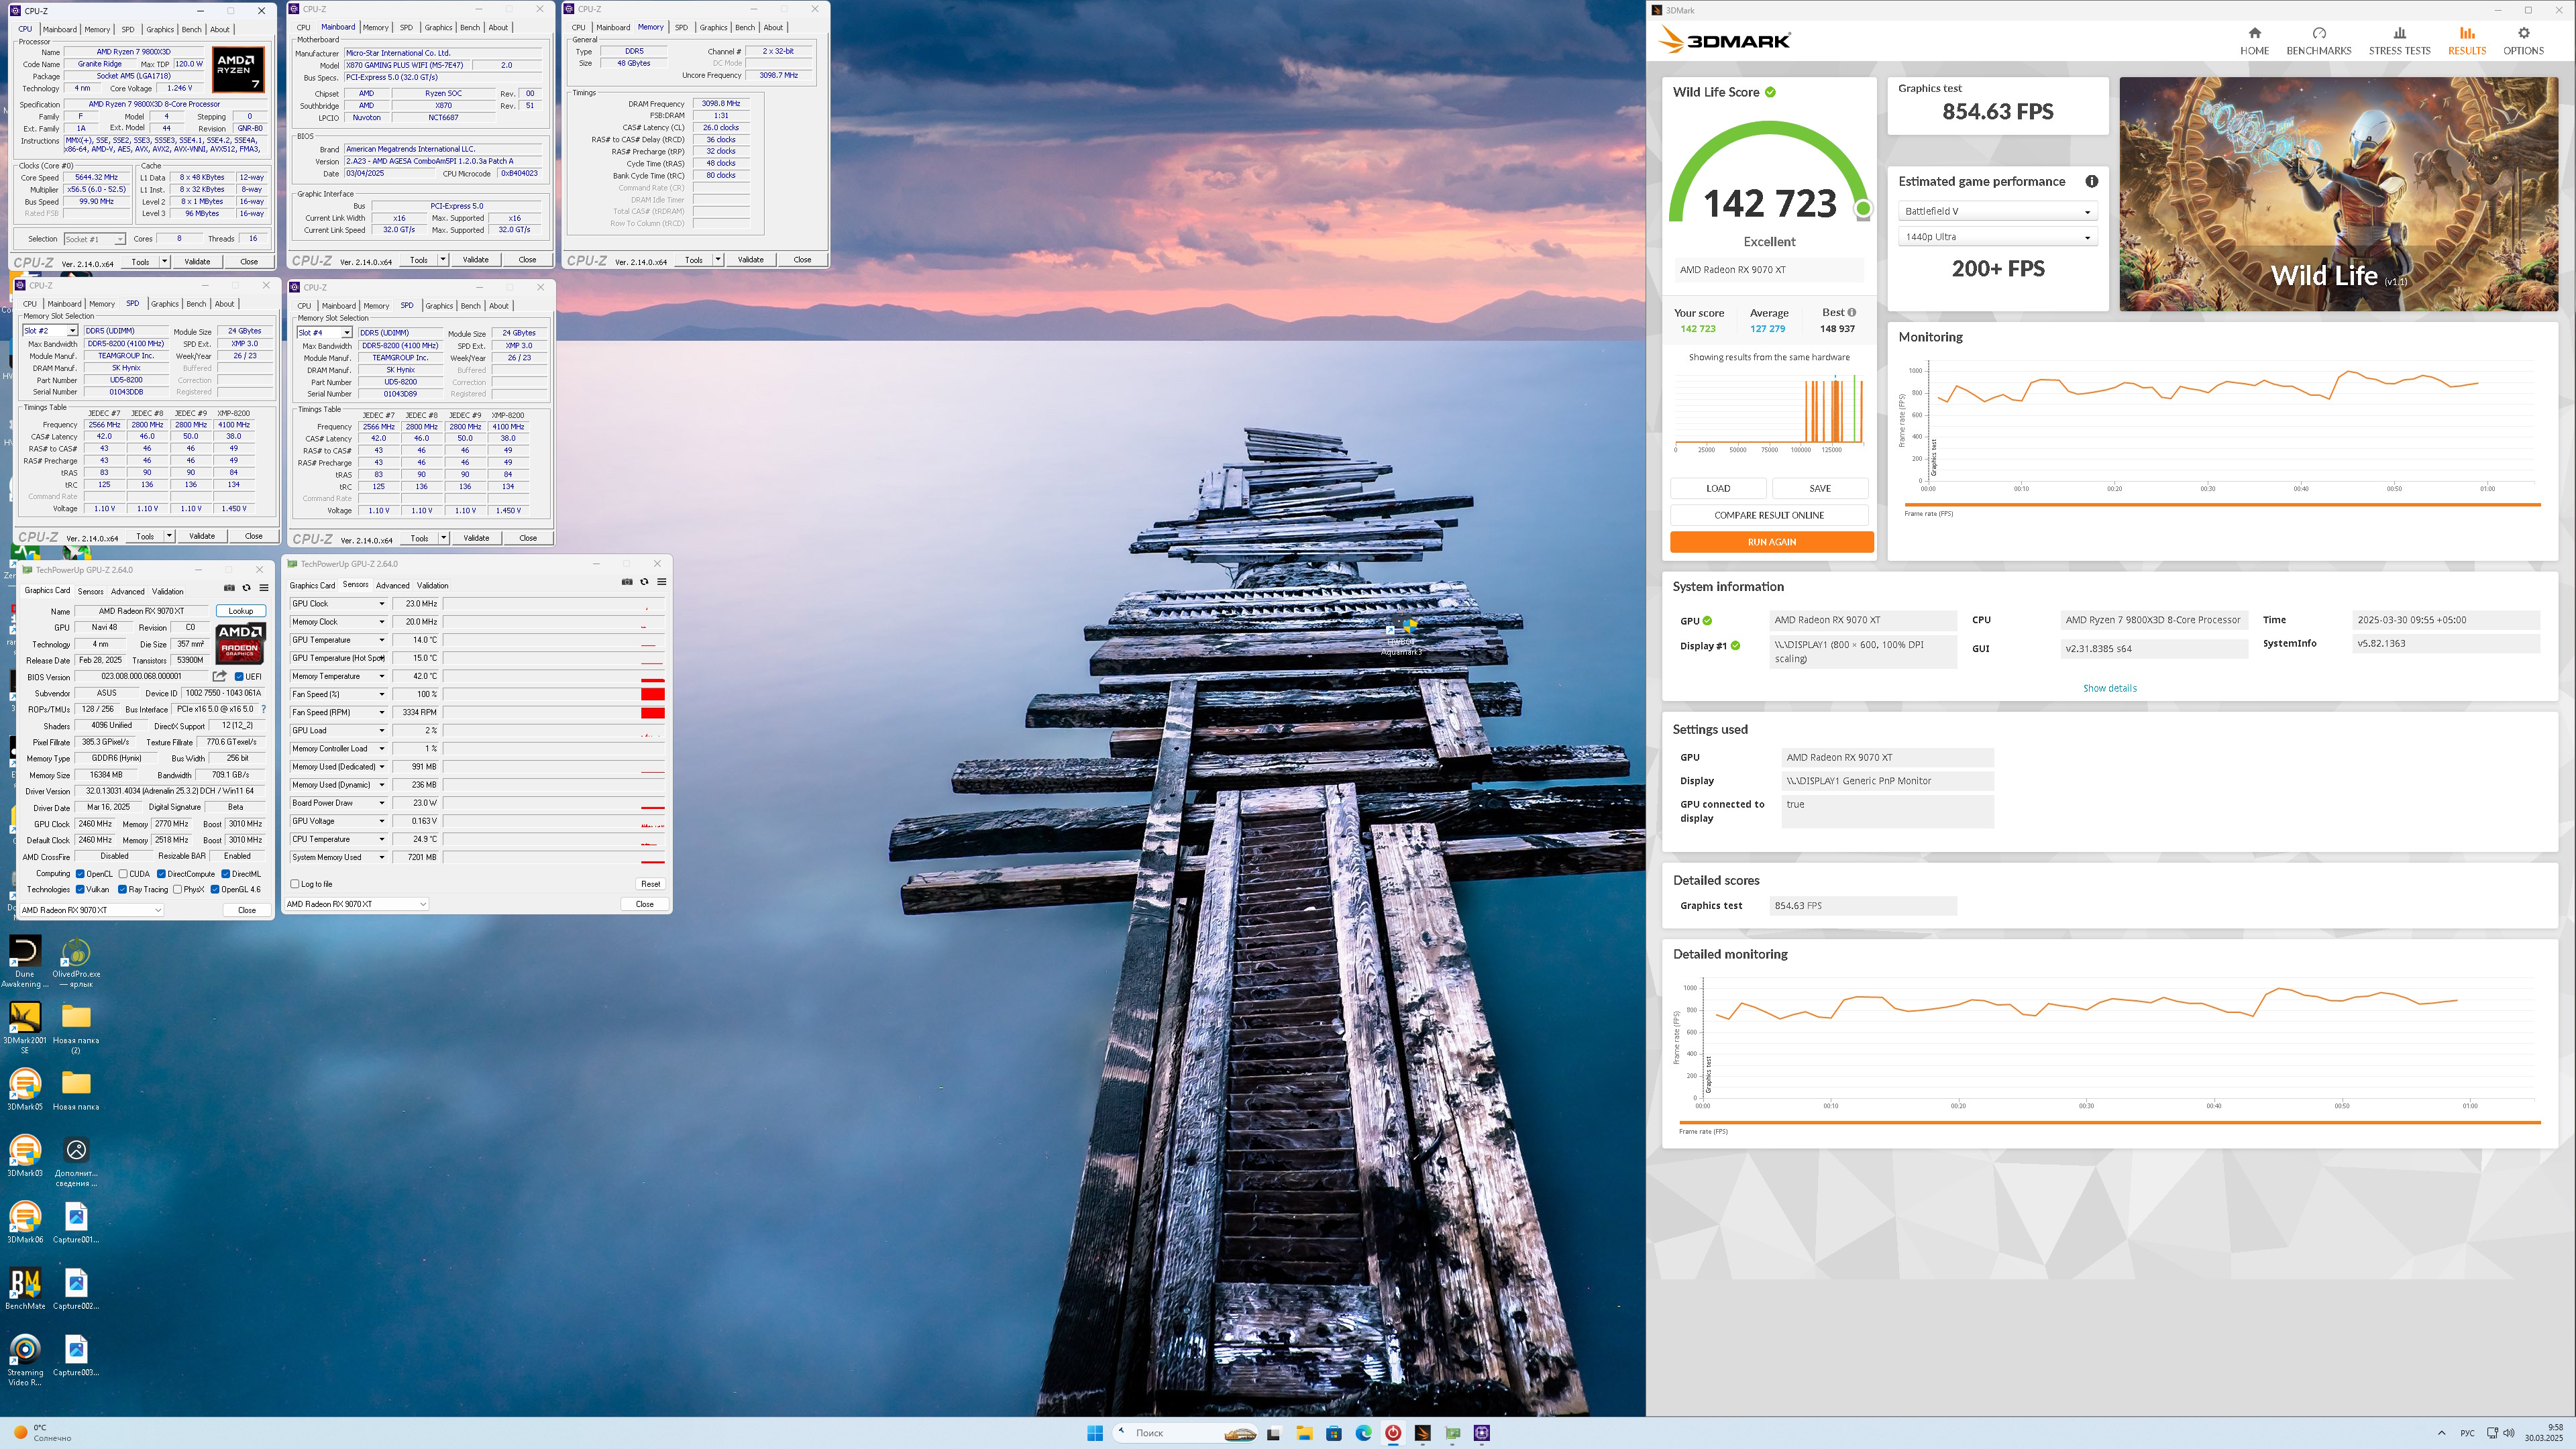Open File Explorer from taskbar
Image resolution: width=2576 pixels, height=1449 pixels.
tap(1304, 1433)
